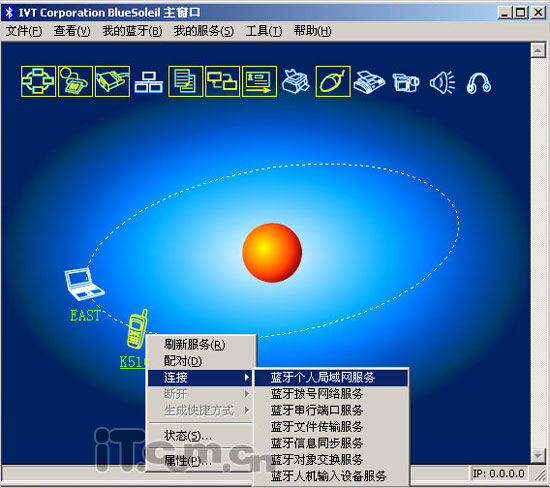Select the headset service icon
The width and height of the screenshot is (550, 488).
click(x=479, y=83)
